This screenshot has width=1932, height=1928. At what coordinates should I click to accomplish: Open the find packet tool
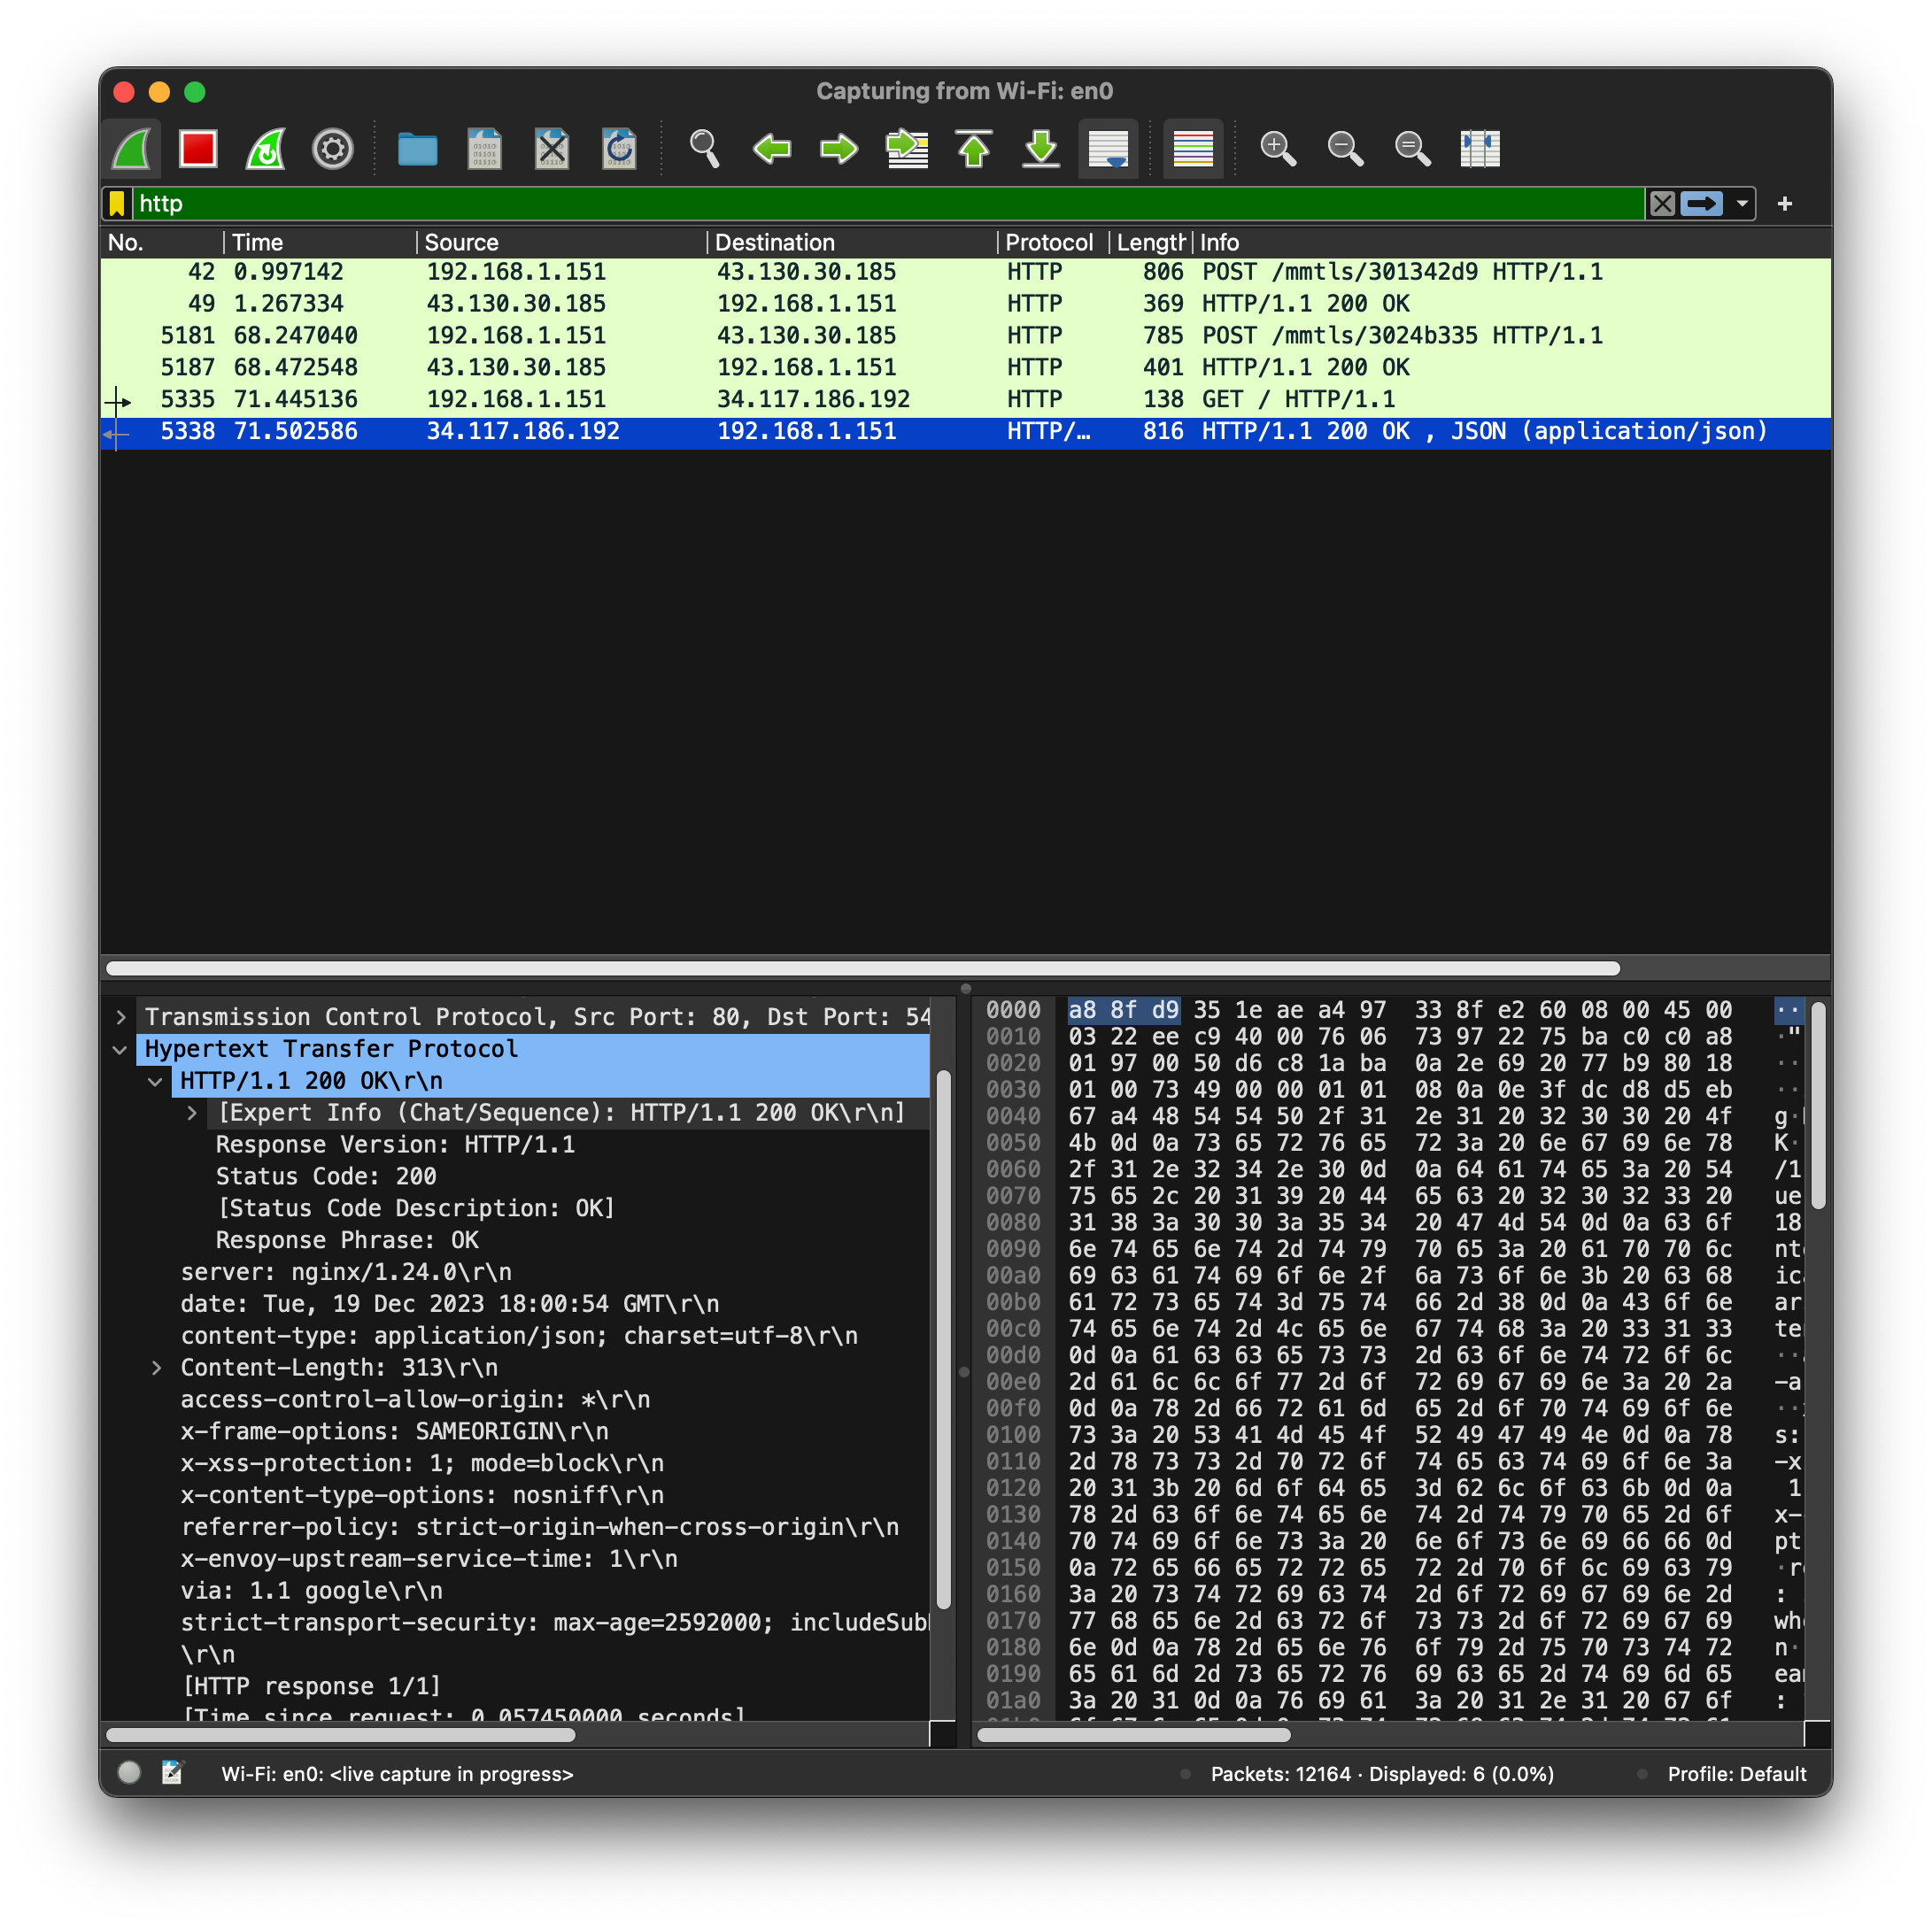pos(705,148)
